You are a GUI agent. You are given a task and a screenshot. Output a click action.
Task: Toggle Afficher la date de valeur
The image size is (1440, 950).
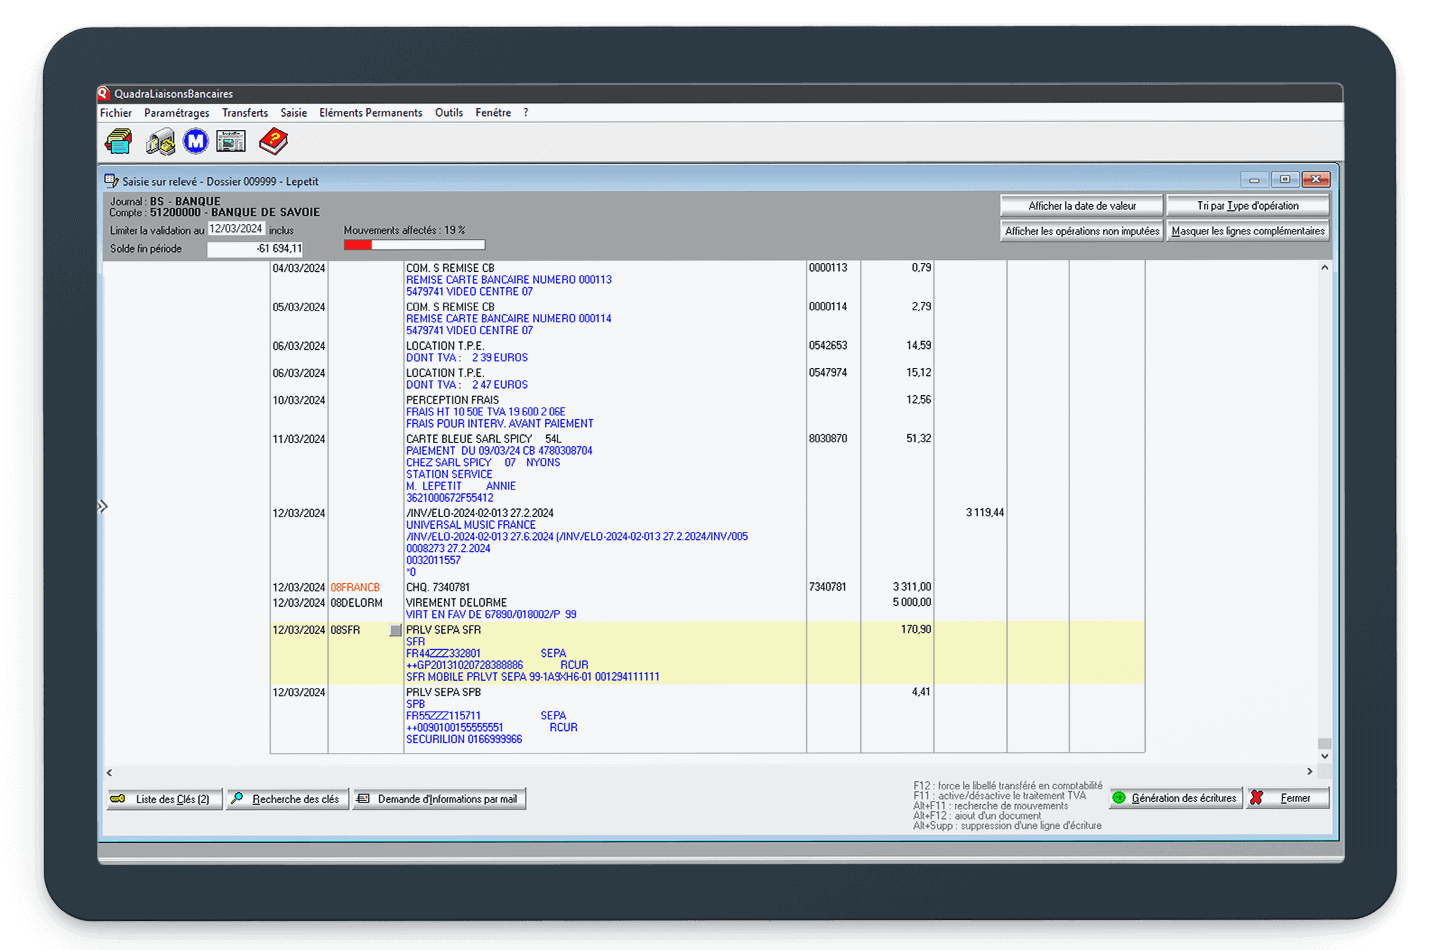1081,206
